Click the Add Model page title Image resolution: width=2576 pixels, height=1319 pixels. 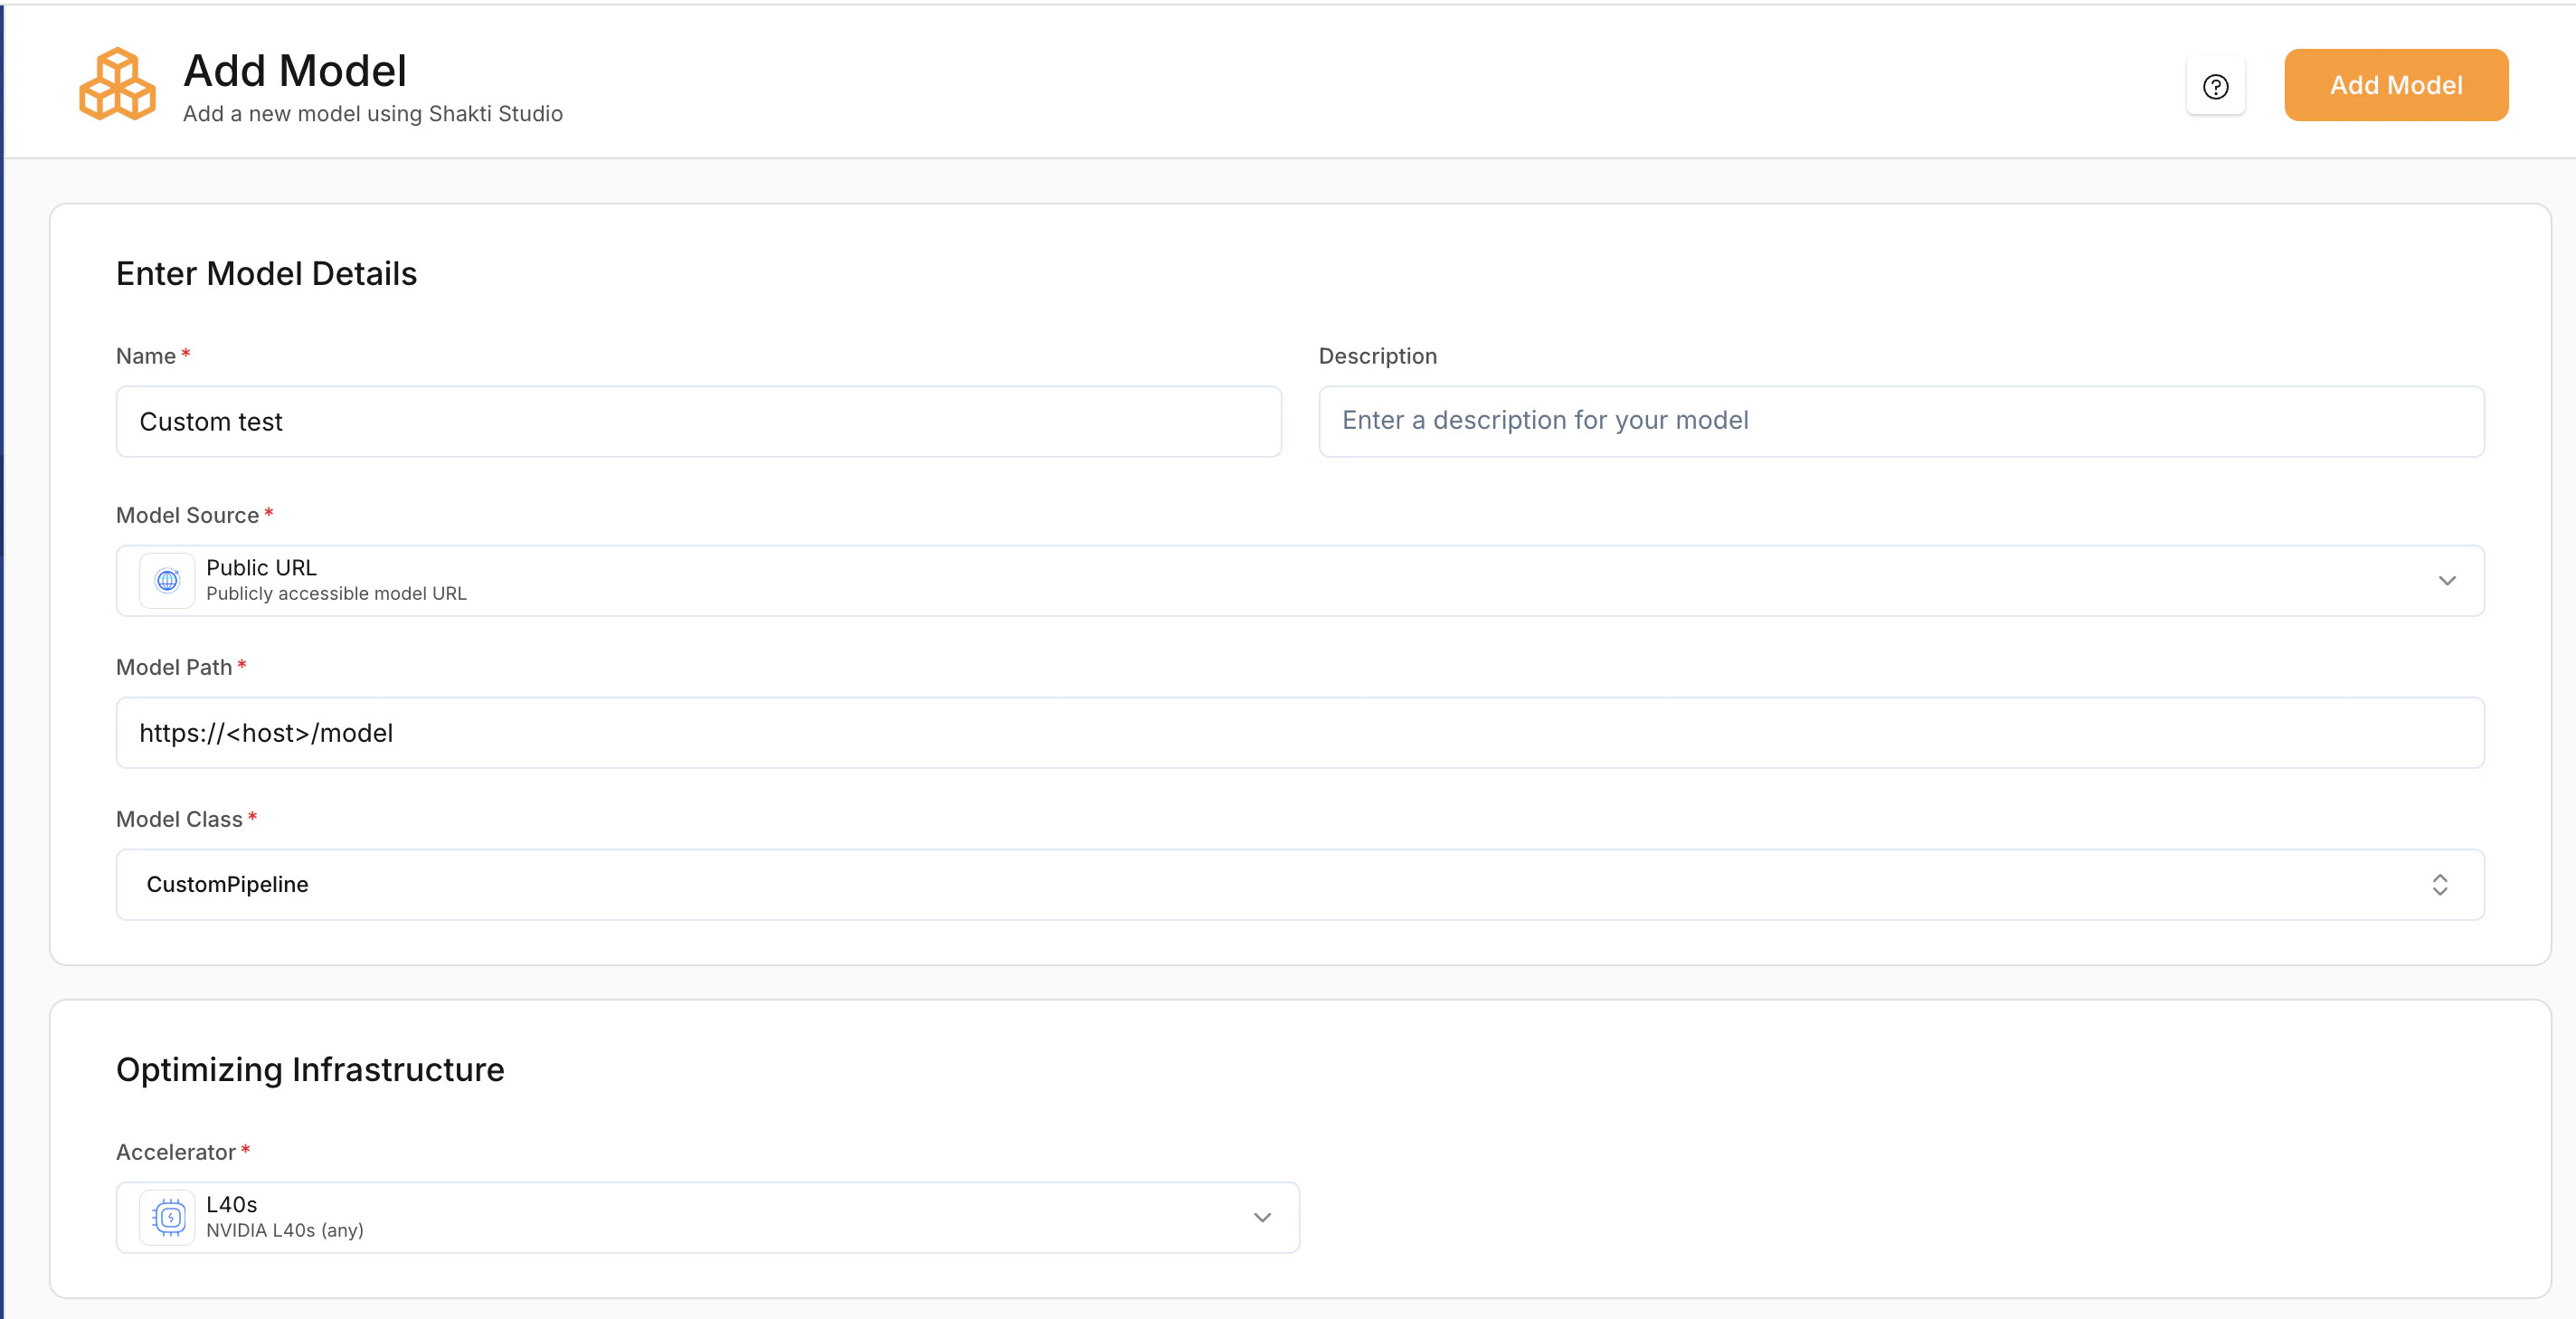[x=295, y=71]
